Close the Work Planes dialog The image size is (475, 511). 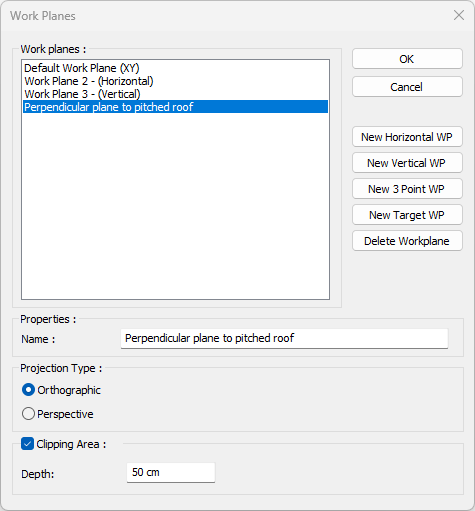pos(459,15)
